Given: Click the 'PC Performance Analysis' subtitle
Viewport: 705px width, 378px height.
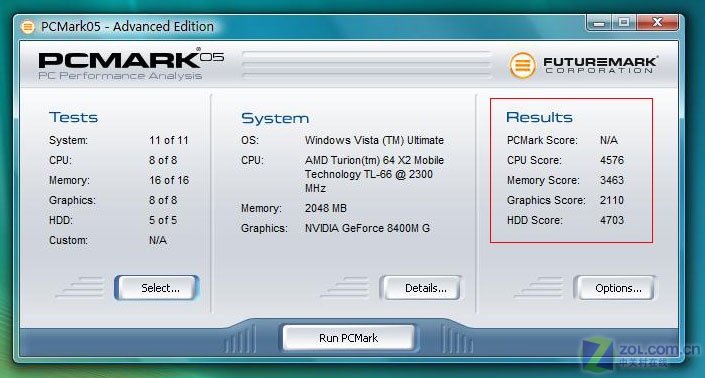Looking at the screenshot, I should (120, 76).
